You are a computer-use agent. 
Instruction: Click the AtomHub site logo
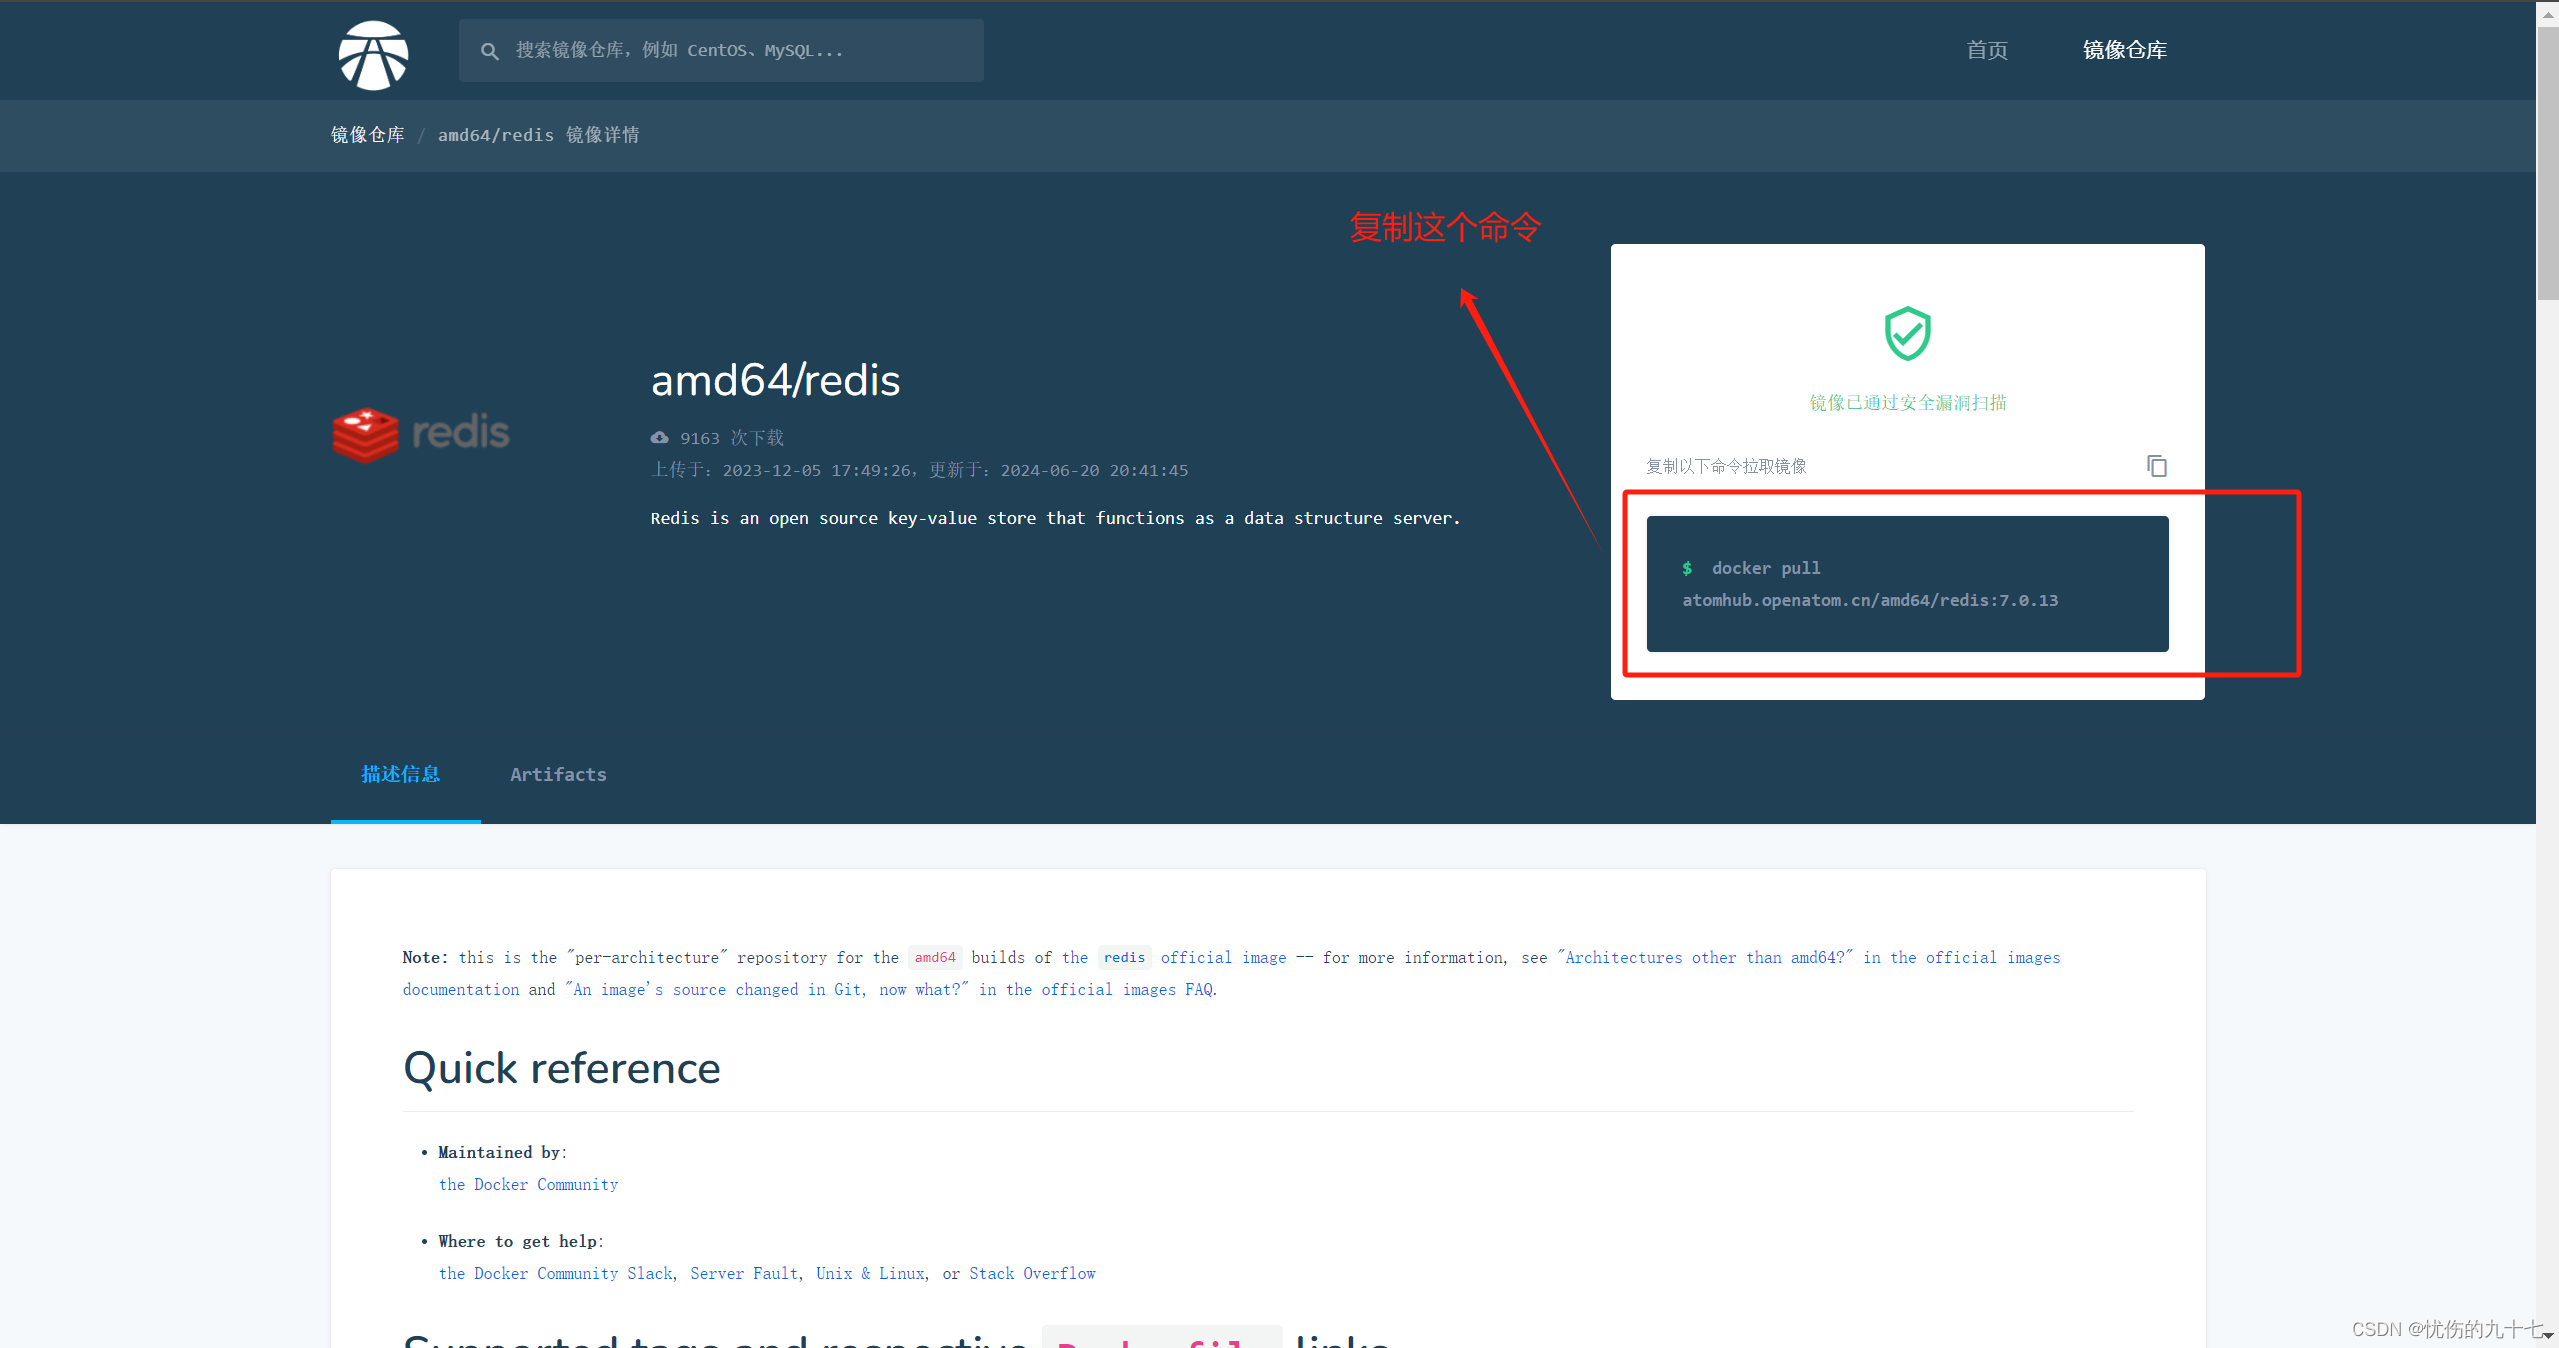373,55
